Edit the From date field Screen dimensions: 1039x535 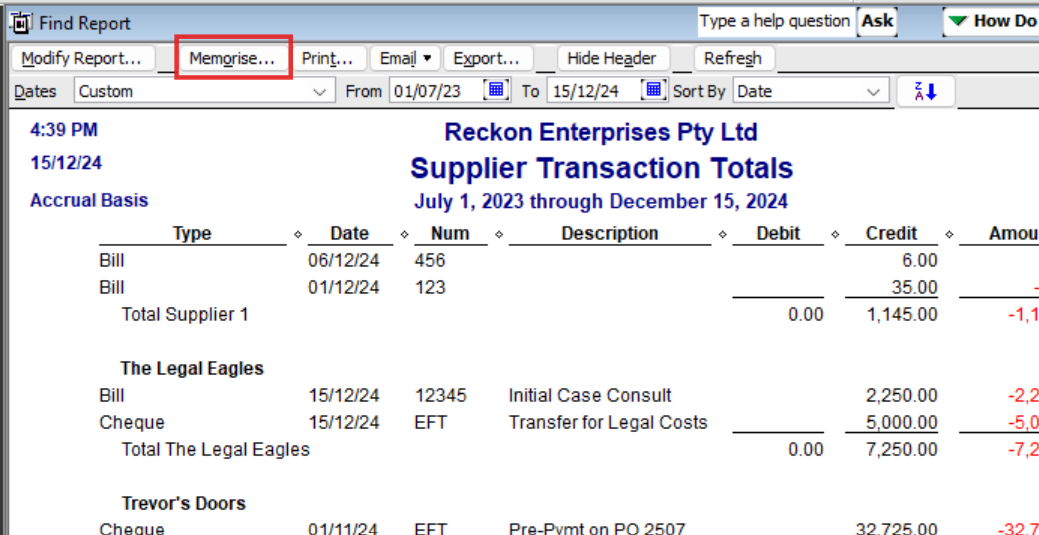(x=436, y=91)
